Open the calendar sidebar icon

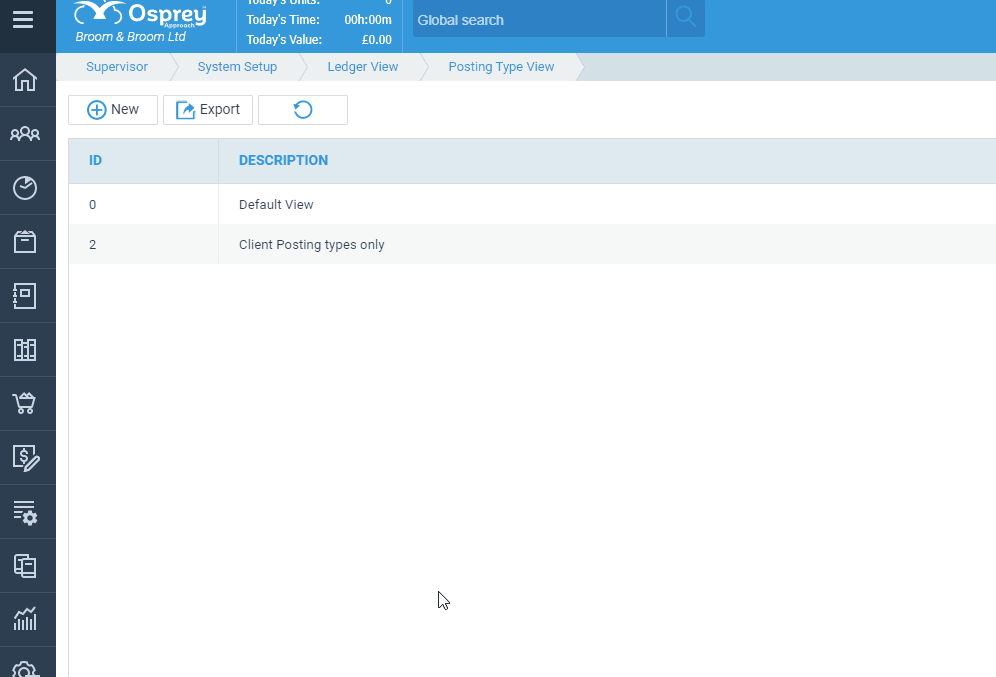[25, 242]
